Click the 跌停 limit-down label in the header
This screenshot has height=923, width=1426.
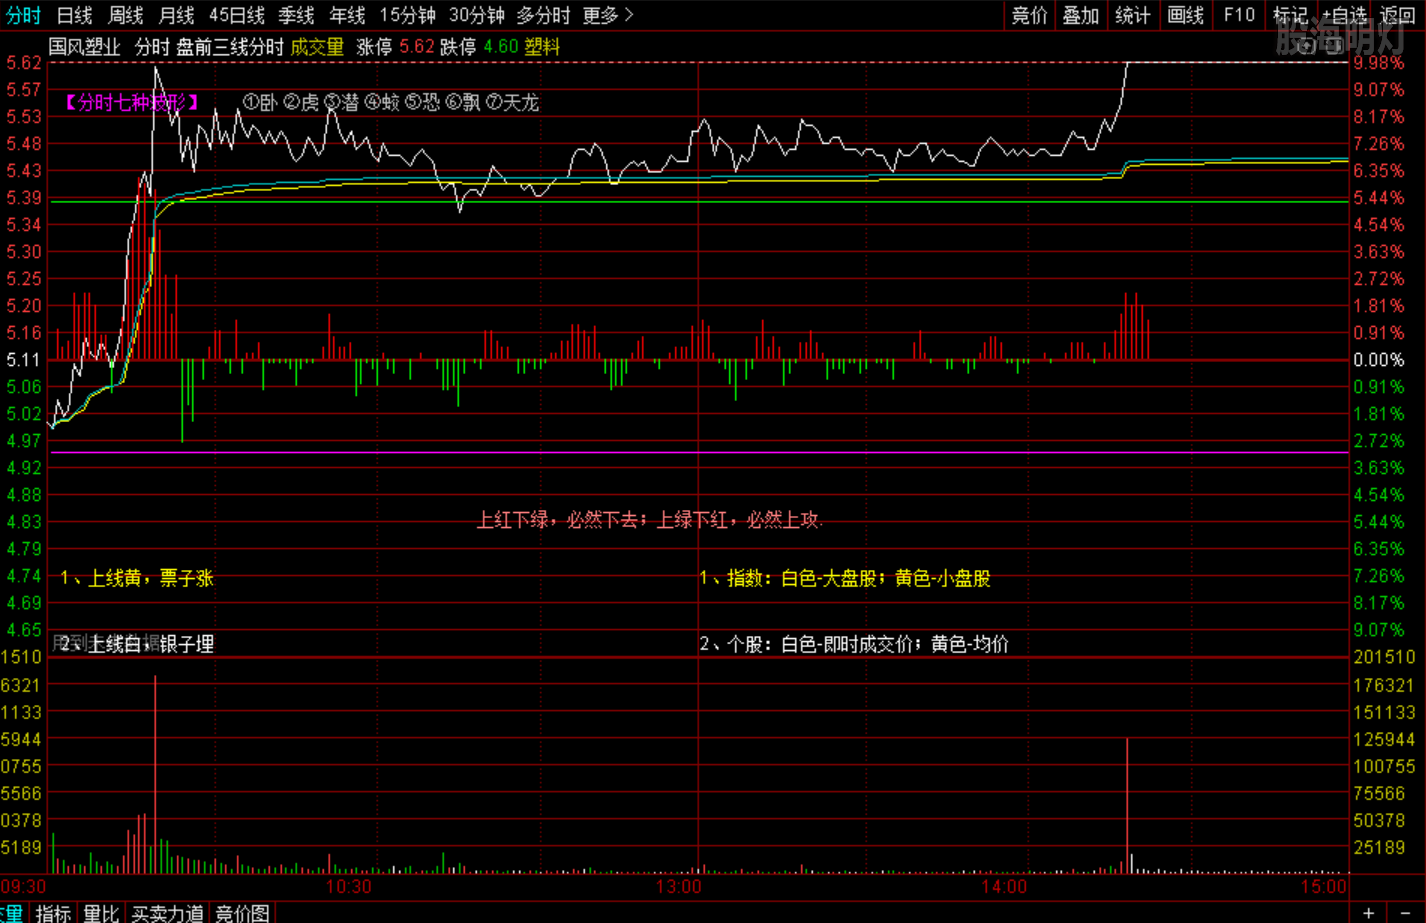(x=458, y=47)
